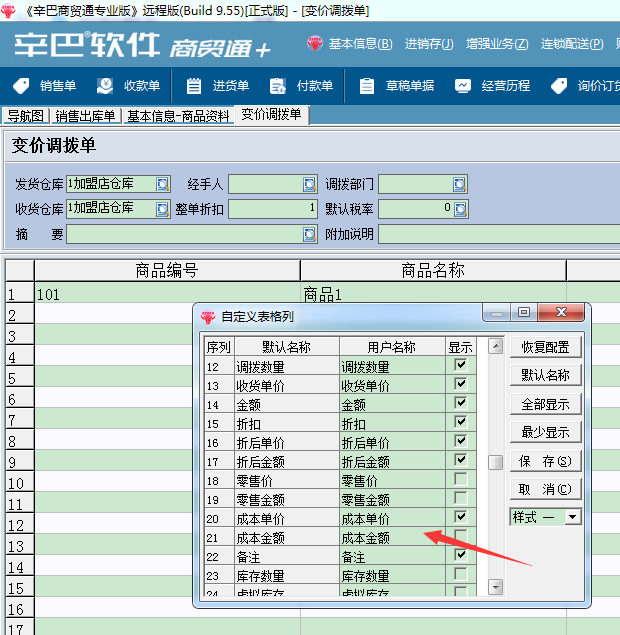This screenshot has width=620, height=635.
Task: Open the 增强业务(Z) menu
Action: pos(497,44)
